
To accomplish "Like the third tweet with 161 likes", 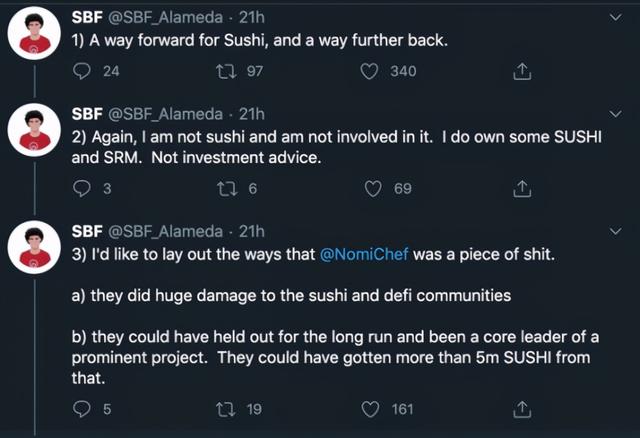I will click(370, 408).
